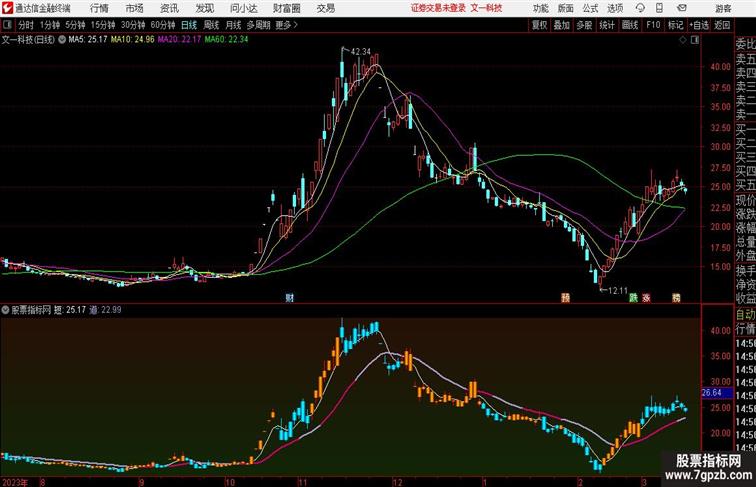Open the 公式 menu
The width and height of the screenshot is (756, 487).
[x=590, y=8]
